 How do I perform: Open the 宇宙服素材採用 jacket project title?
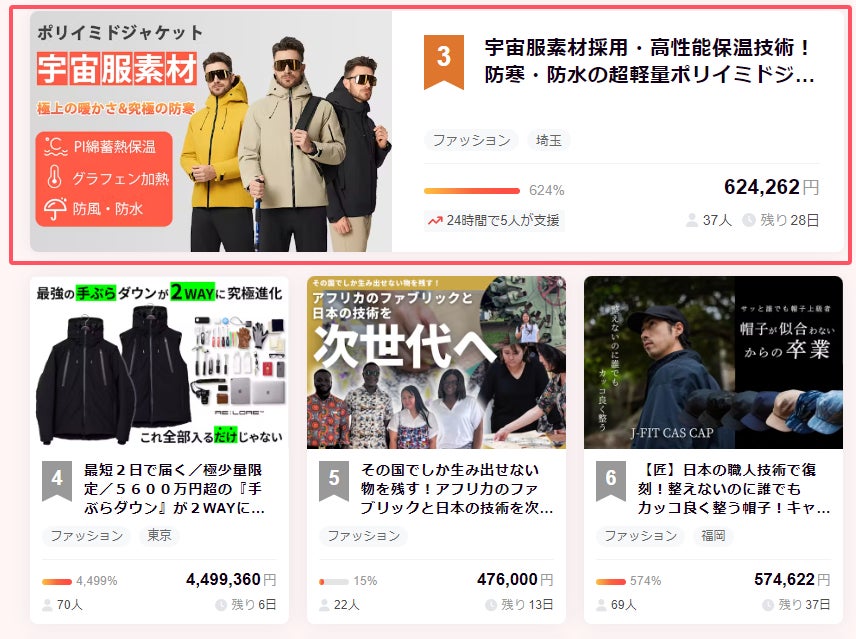click(650, 61)
